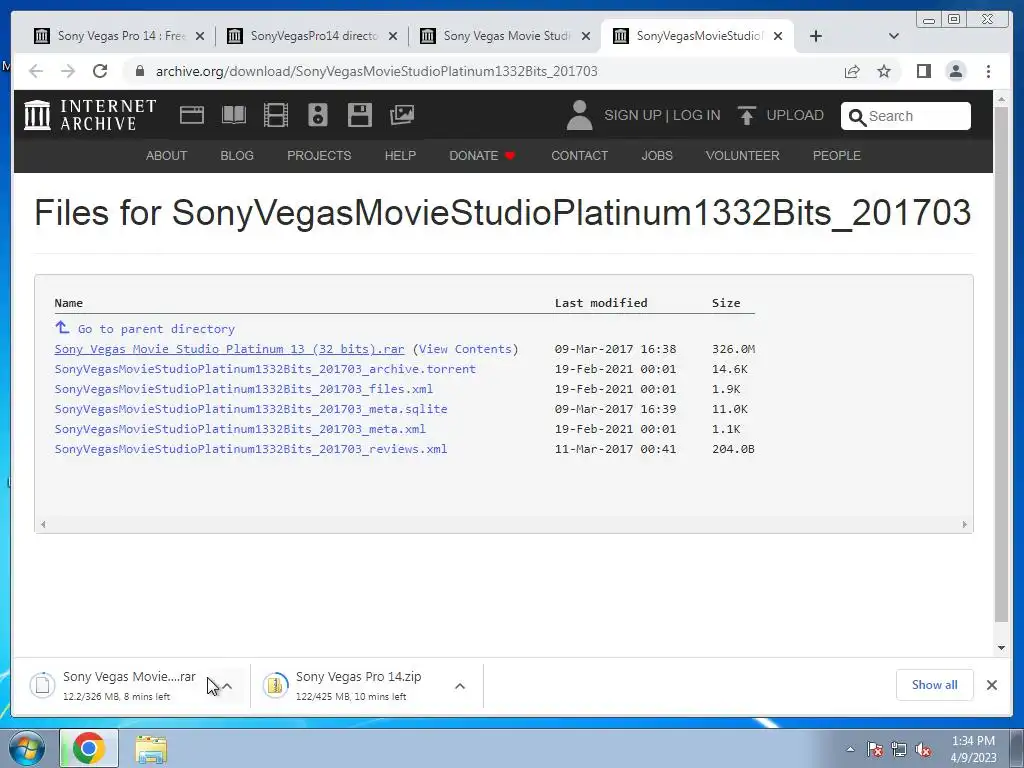
Task: Switch to the 'SonyVegasPro14 directory' tab
Action: [x=313, y=36]
